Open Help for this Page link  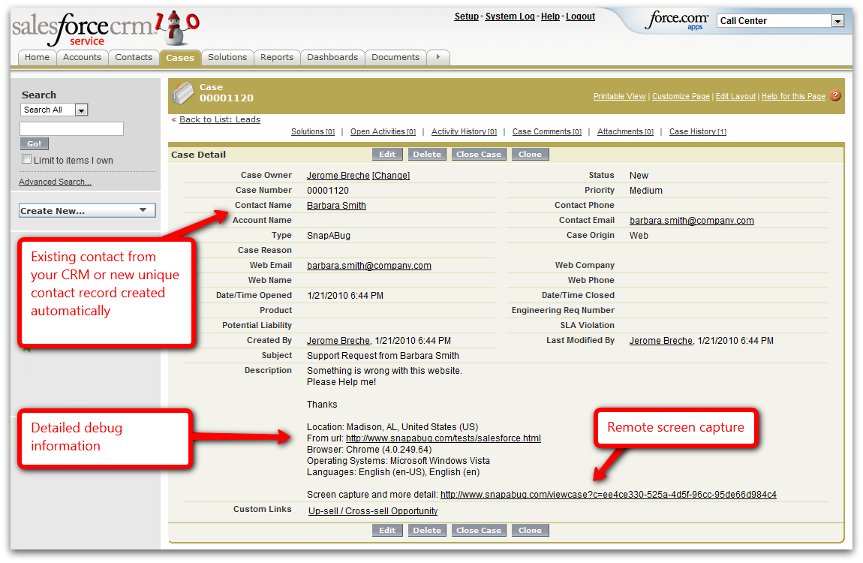(793, 96)
